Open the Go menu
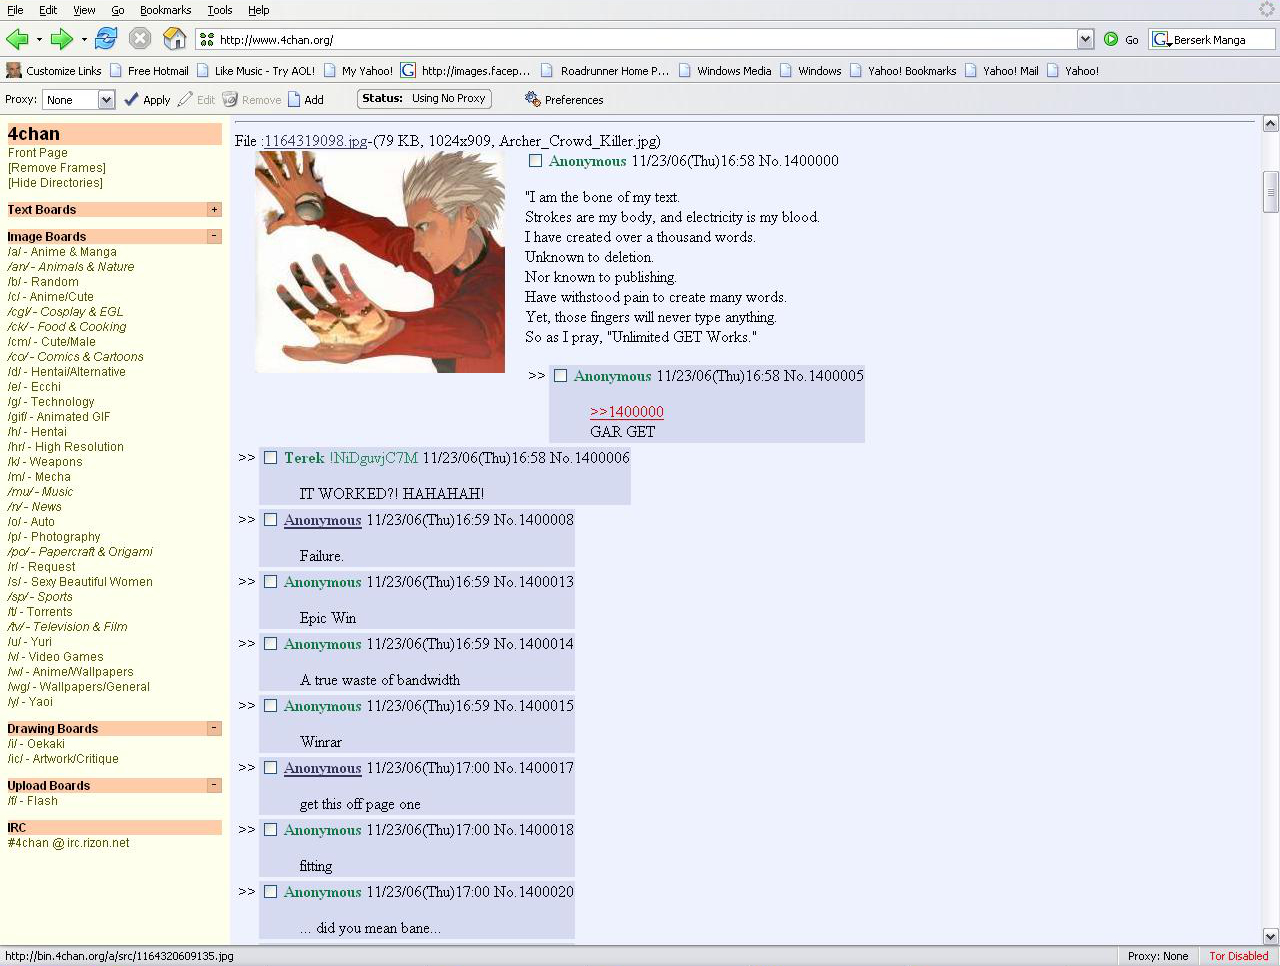 click(118, 10)
